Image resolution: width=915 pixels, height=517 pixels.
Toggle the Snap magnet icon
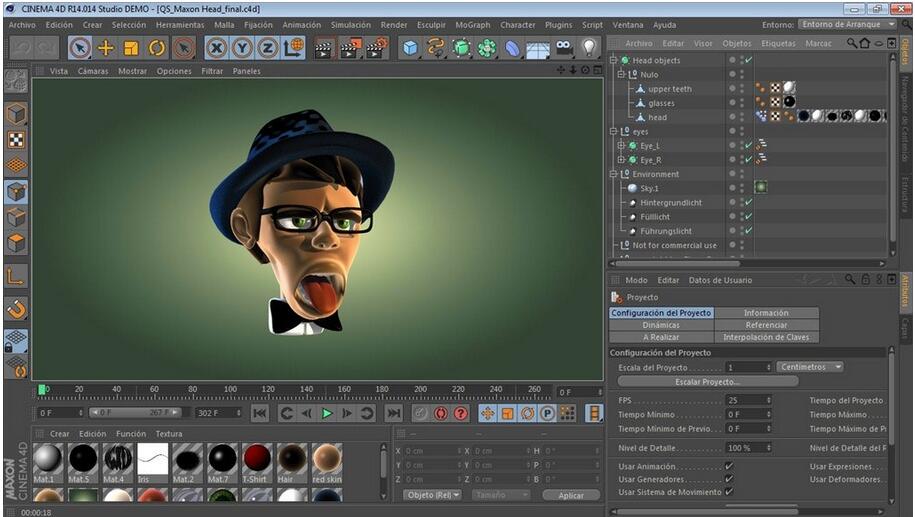click(16, 309)
